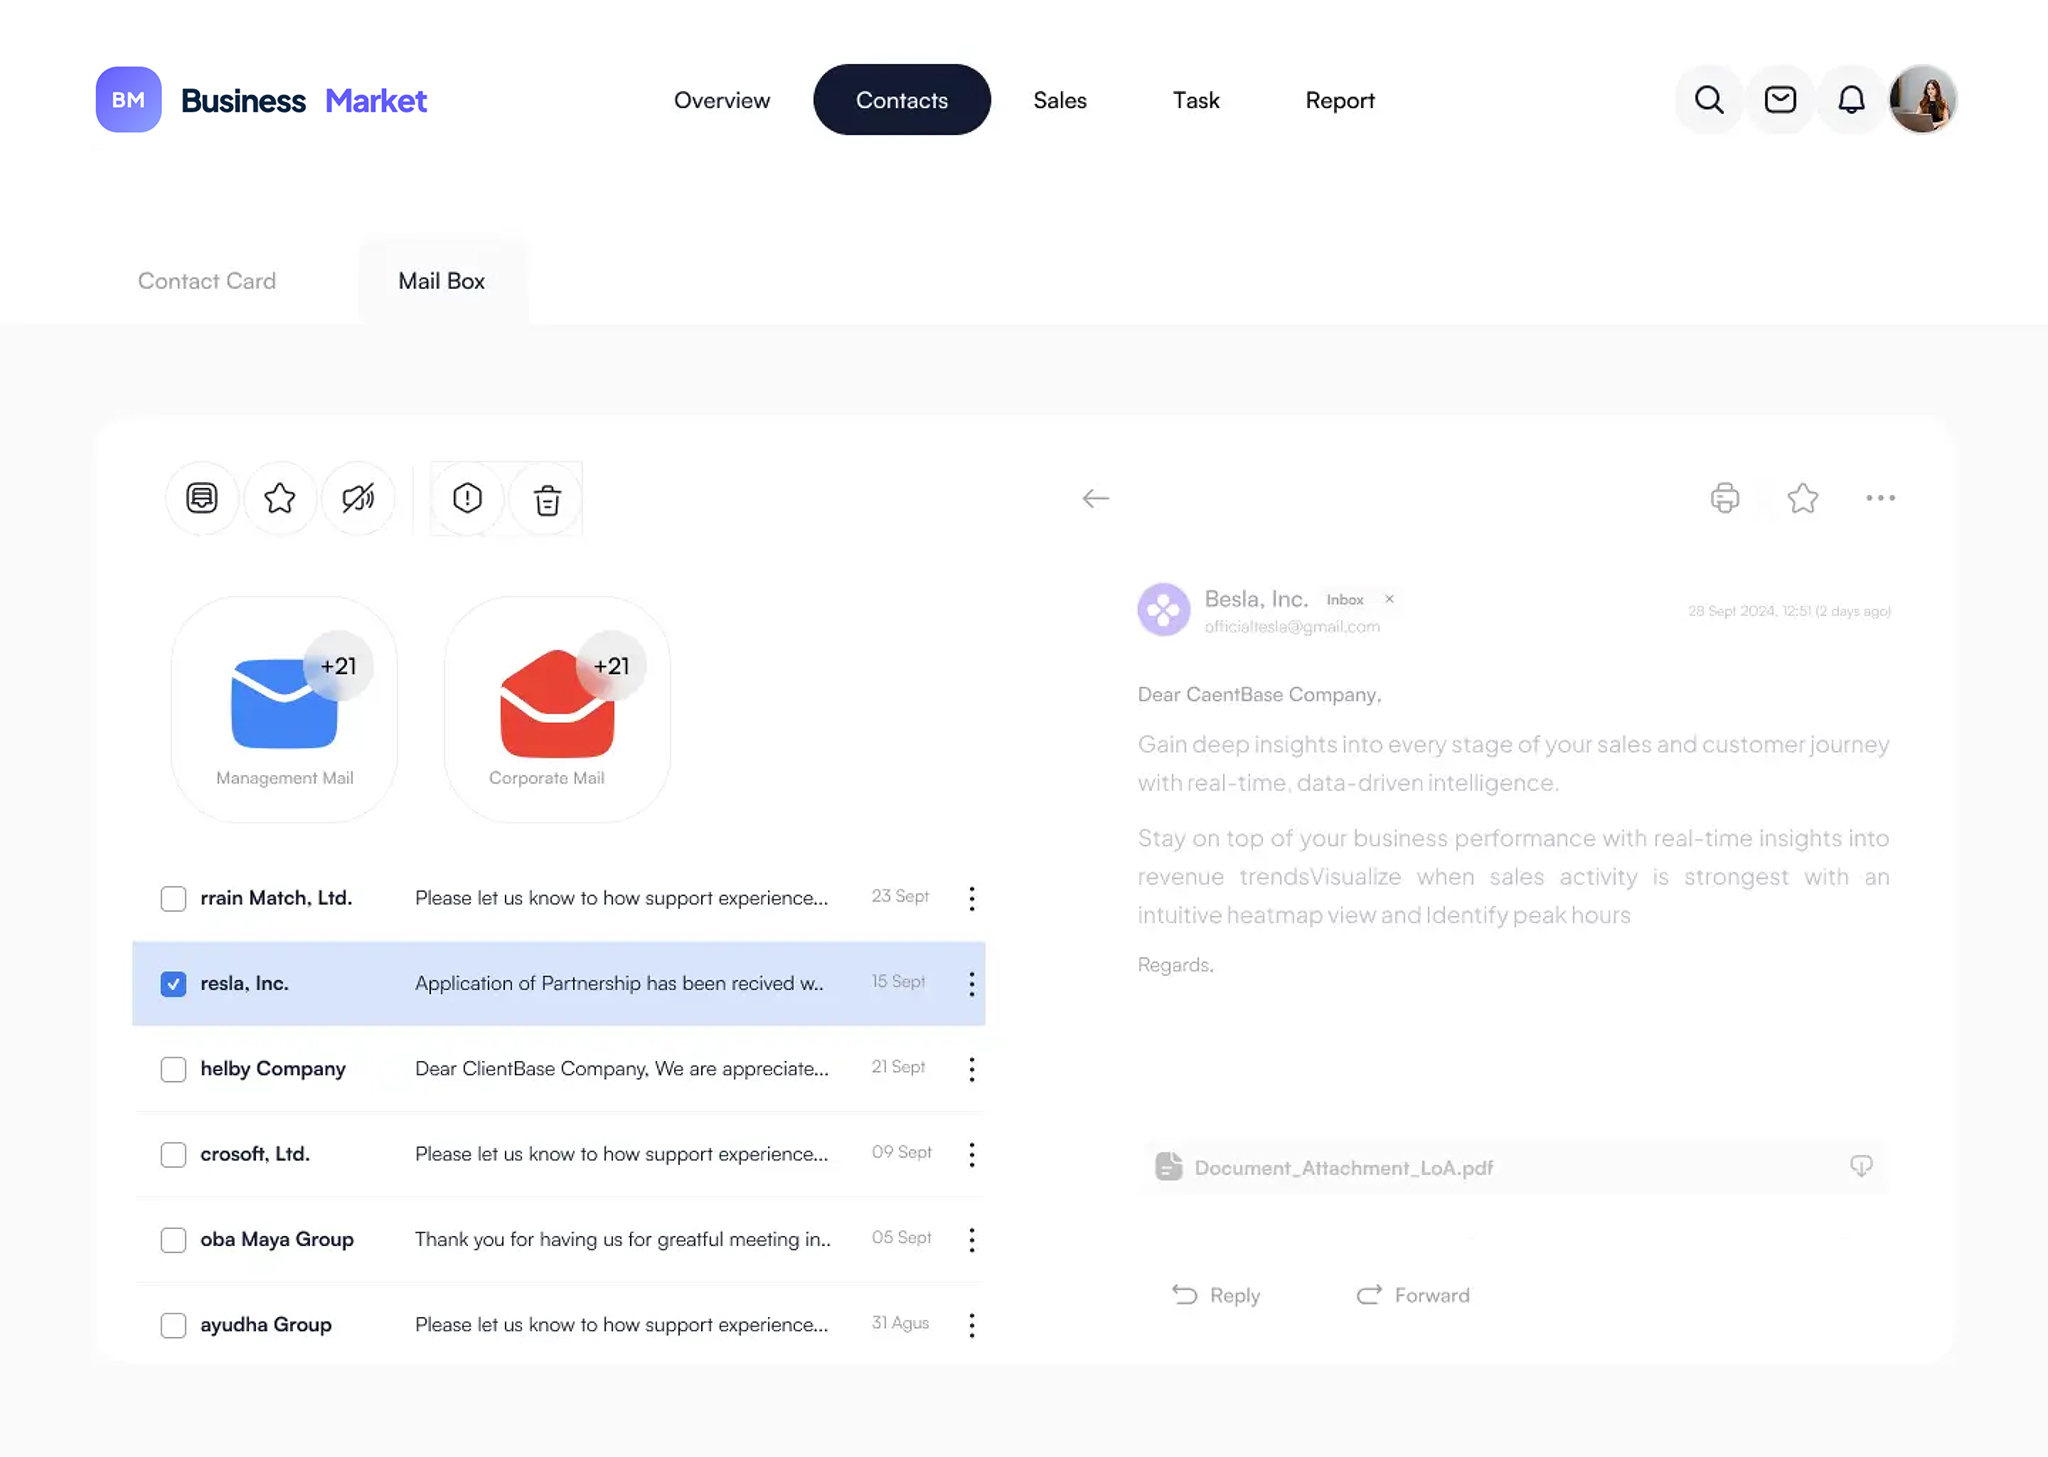The width and height of the screenshot is (2048, 1457).
Task: Open the mail icon in header
Action: (x=1780, y=100)
